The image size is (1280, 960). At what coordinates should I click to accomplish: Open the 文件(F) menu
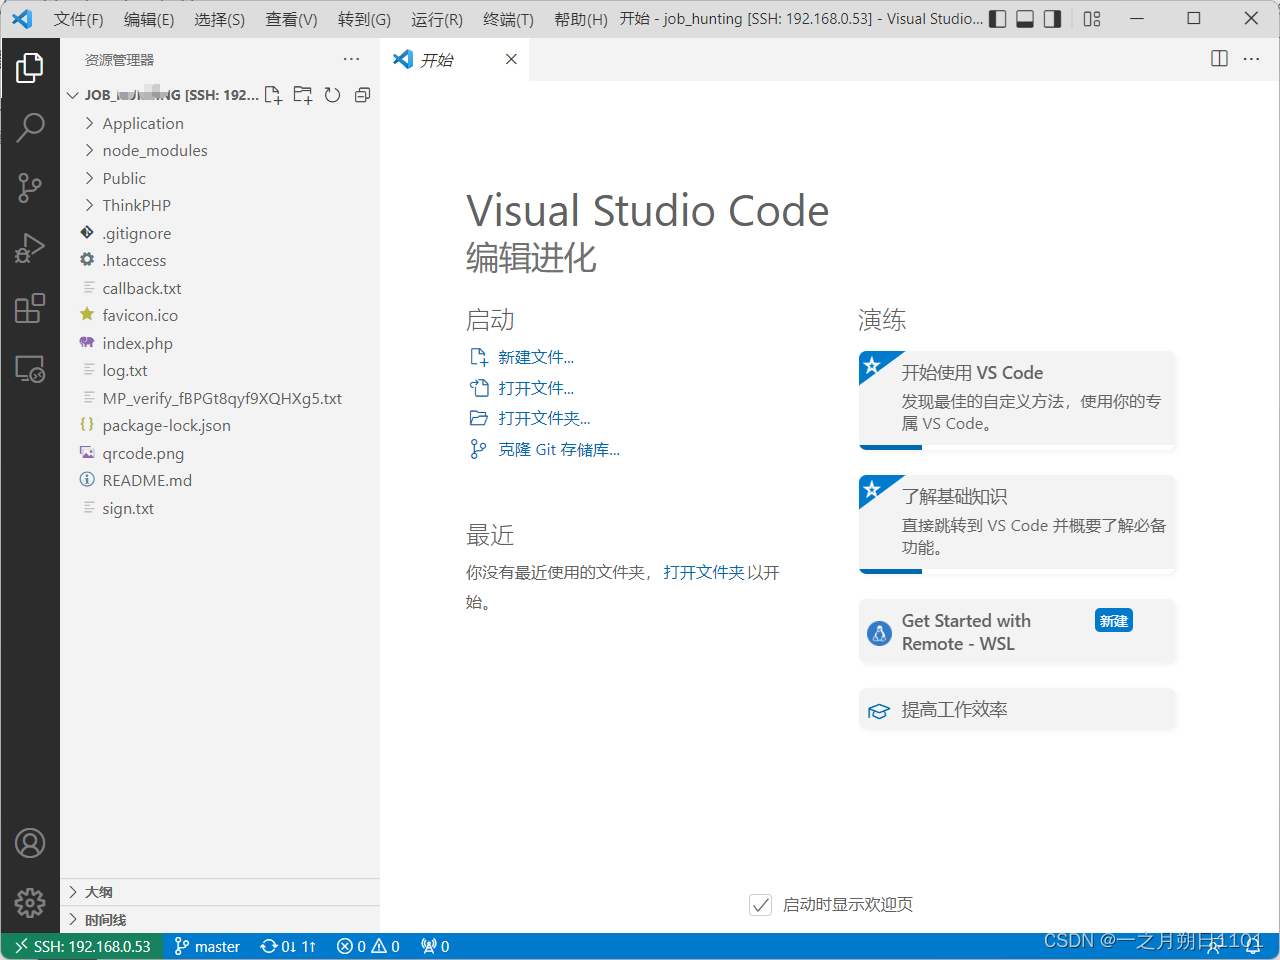(78, 19)
